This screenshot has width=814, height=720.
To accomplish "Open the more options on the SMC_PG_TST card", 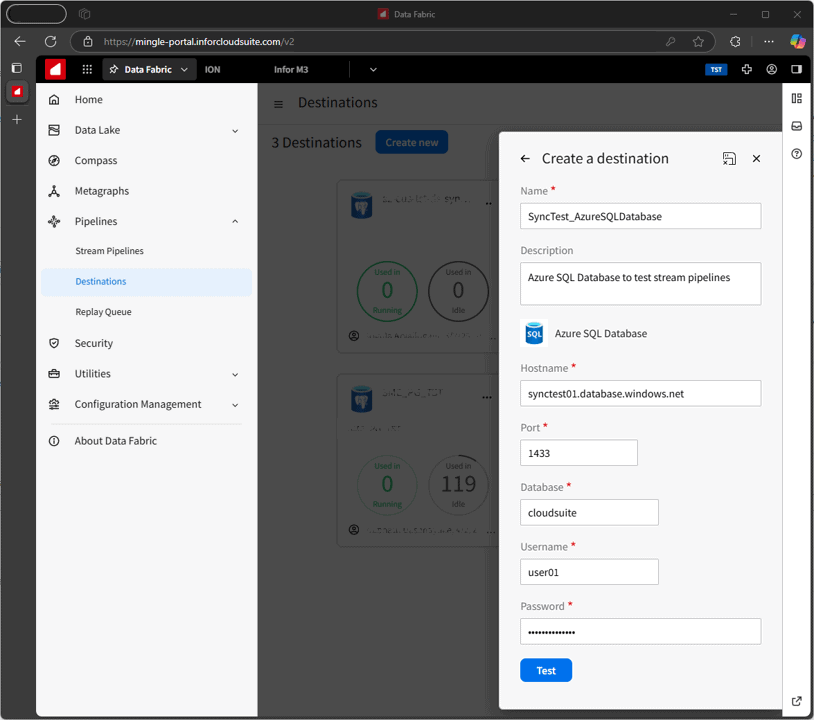I will [486, 398].
